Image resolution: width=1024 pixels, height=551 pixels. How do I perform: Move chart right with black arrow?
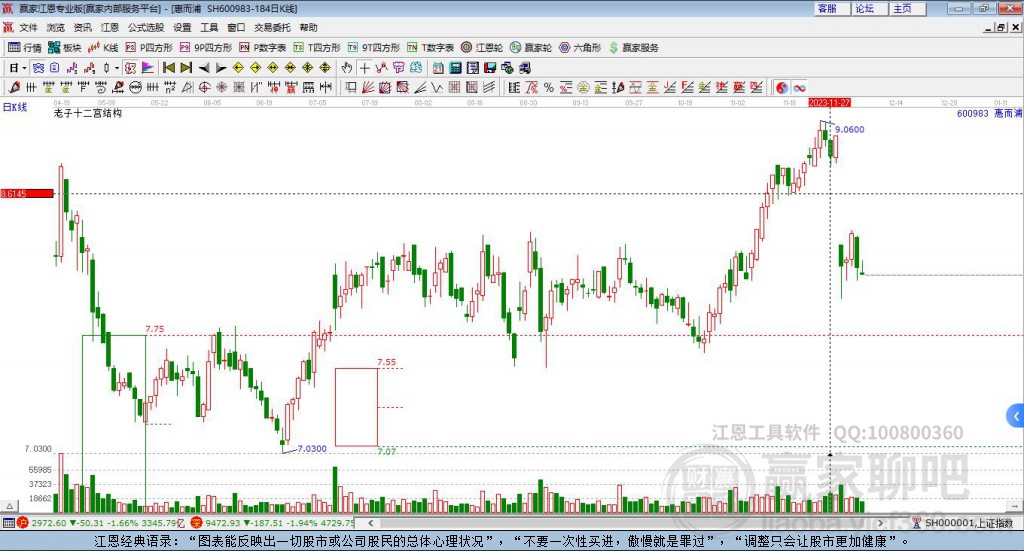(x=221, y=68)
